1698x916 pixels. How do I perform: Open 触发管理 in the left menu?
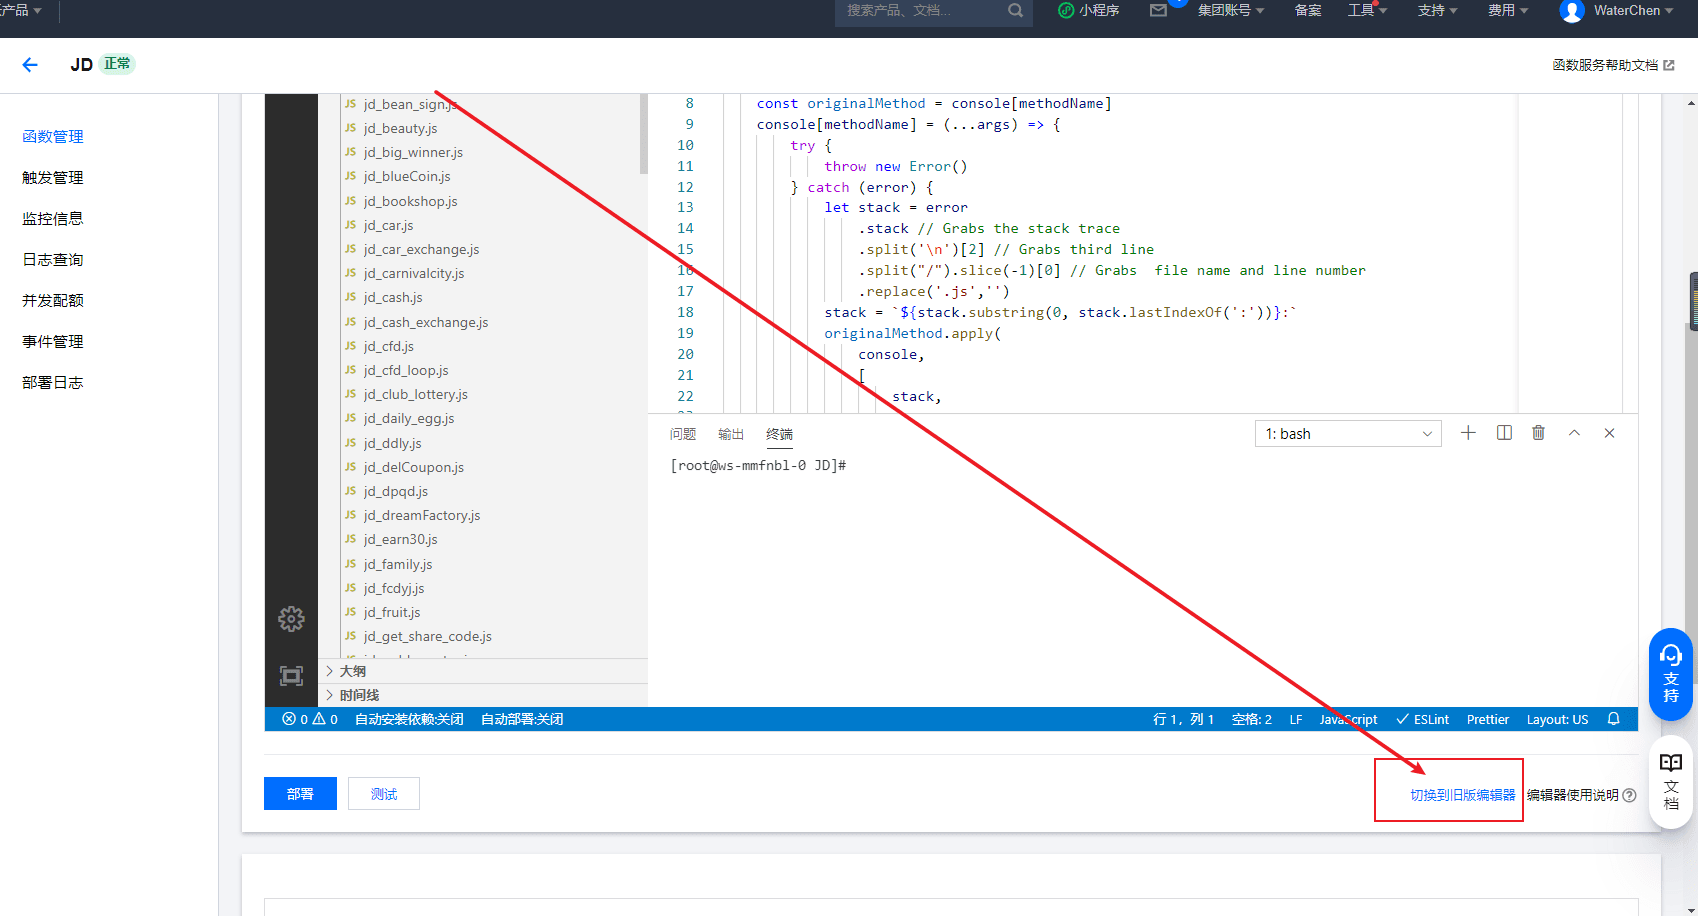point(53,178)
